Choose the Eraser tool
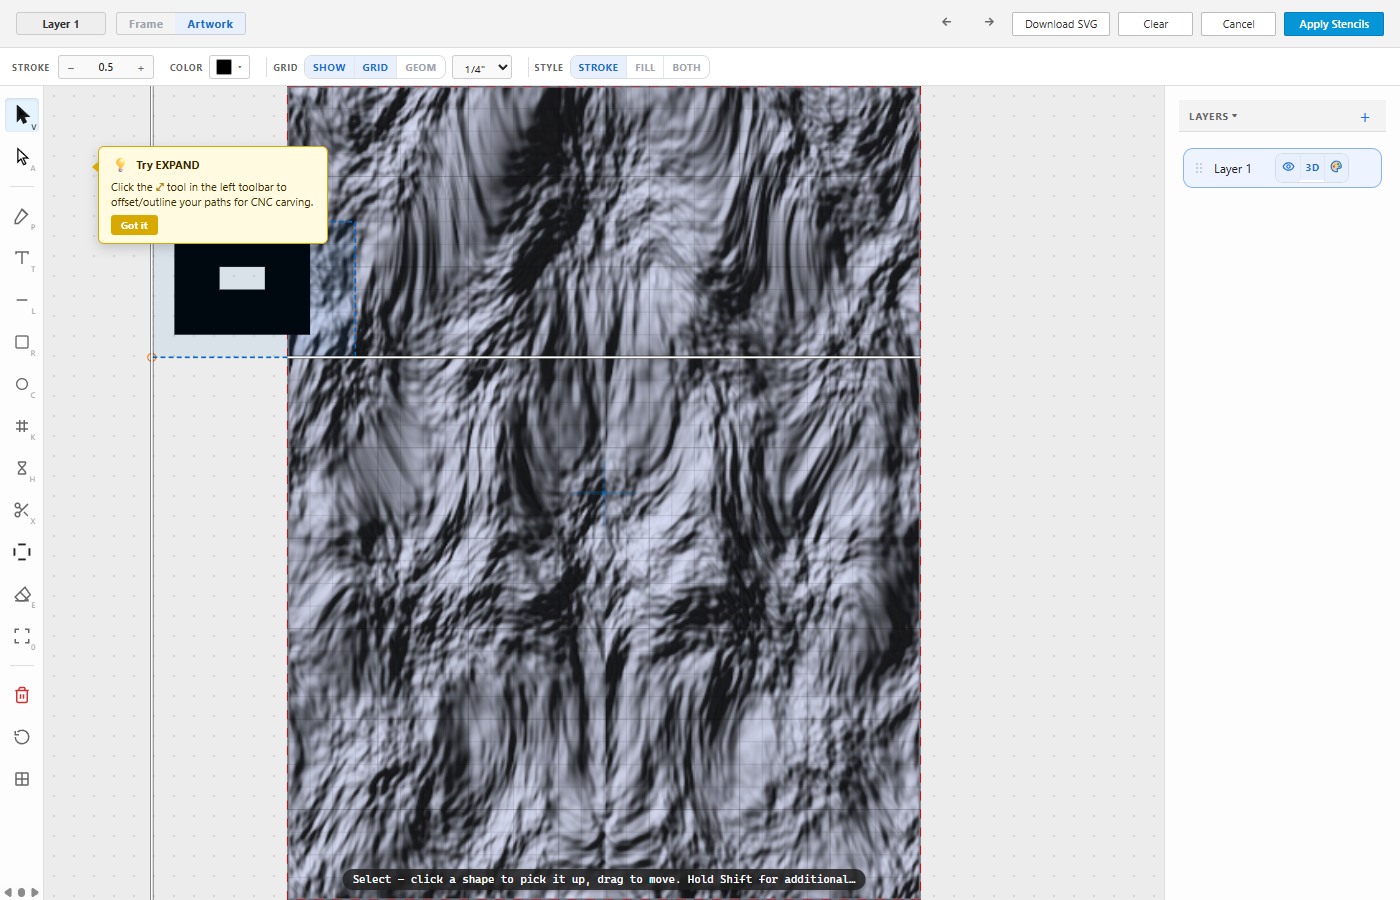Screen dimensions: 1400x900 click(x=22, y=594)
